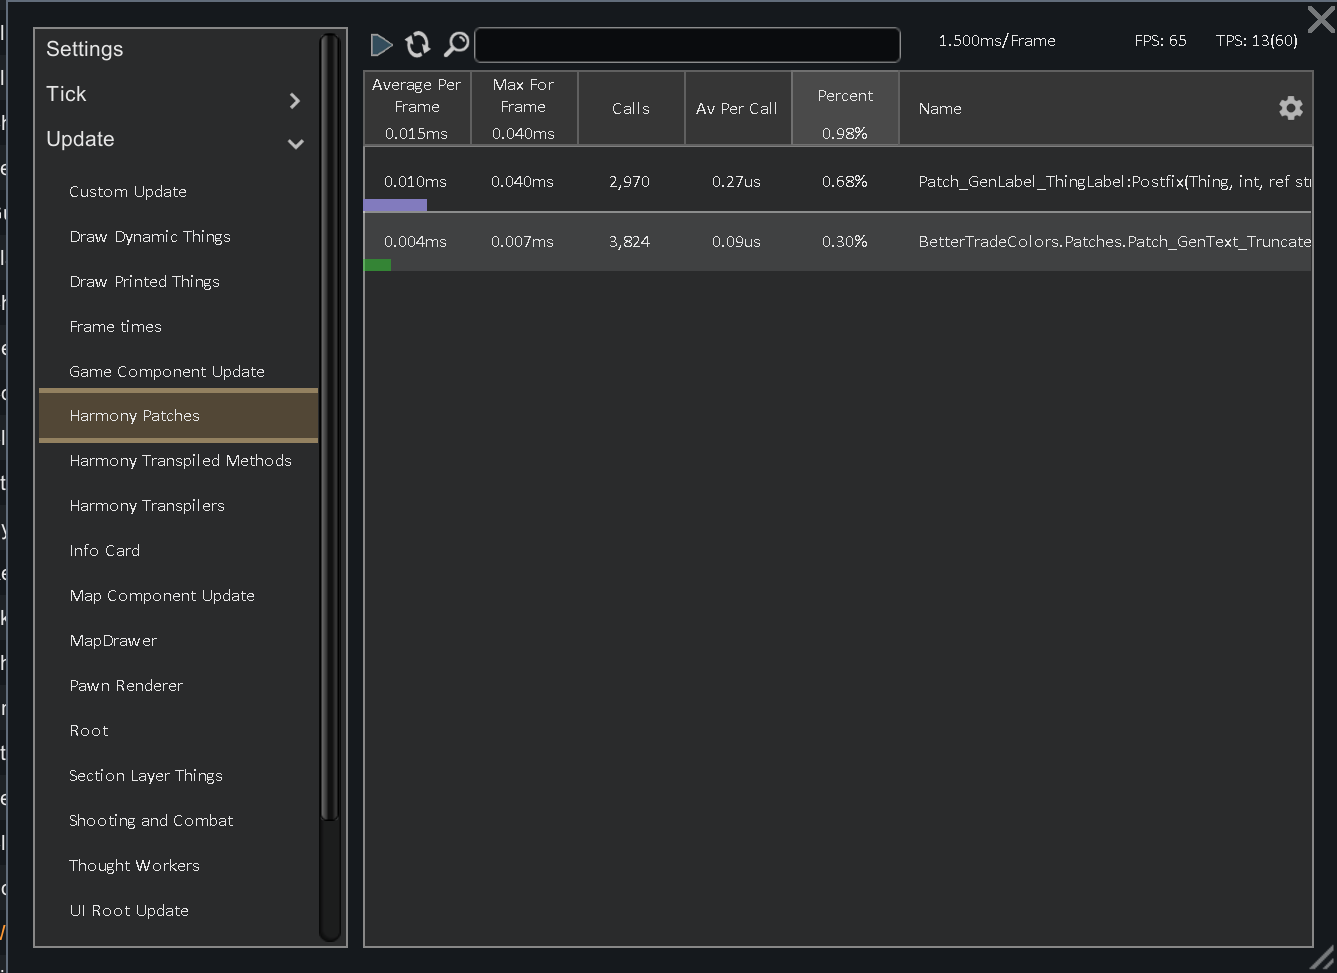Screen dimensions: 1337x973
Task: Select Harmony Transpilers entry
Action: point(147,506)
